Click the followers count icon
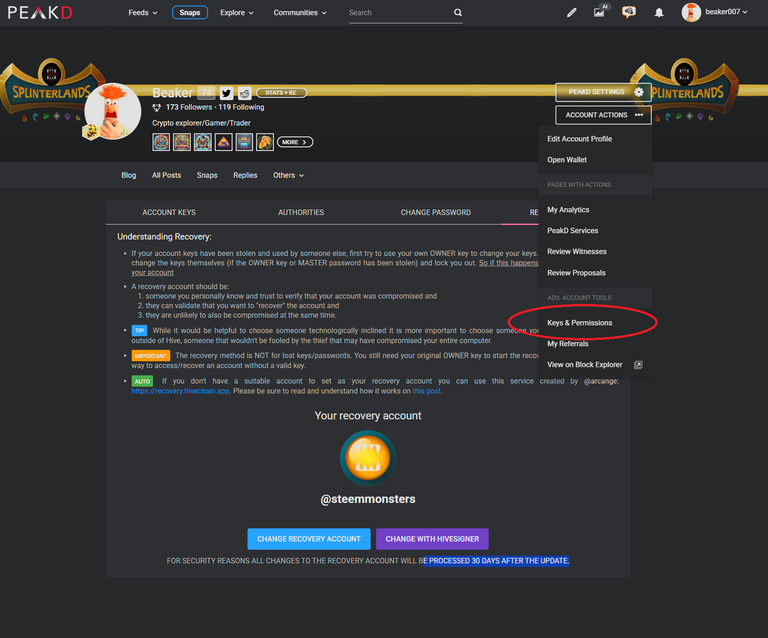The width and height of the screenshot is (768, 638). point(157,107)
